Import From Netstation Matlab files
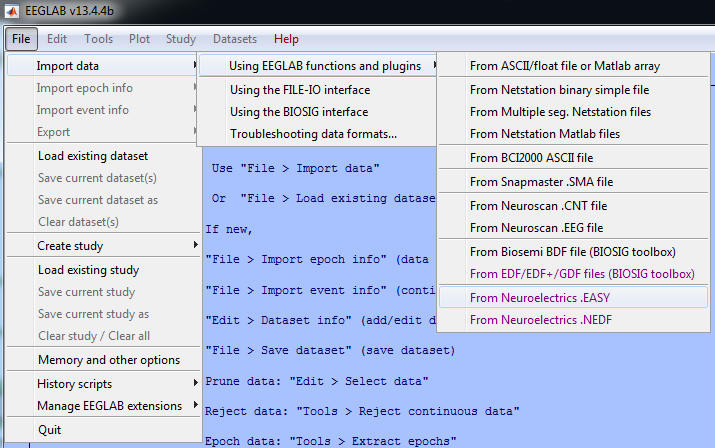Image resolution: width=715 pixels, height=448 pixels. coord(573,134)
